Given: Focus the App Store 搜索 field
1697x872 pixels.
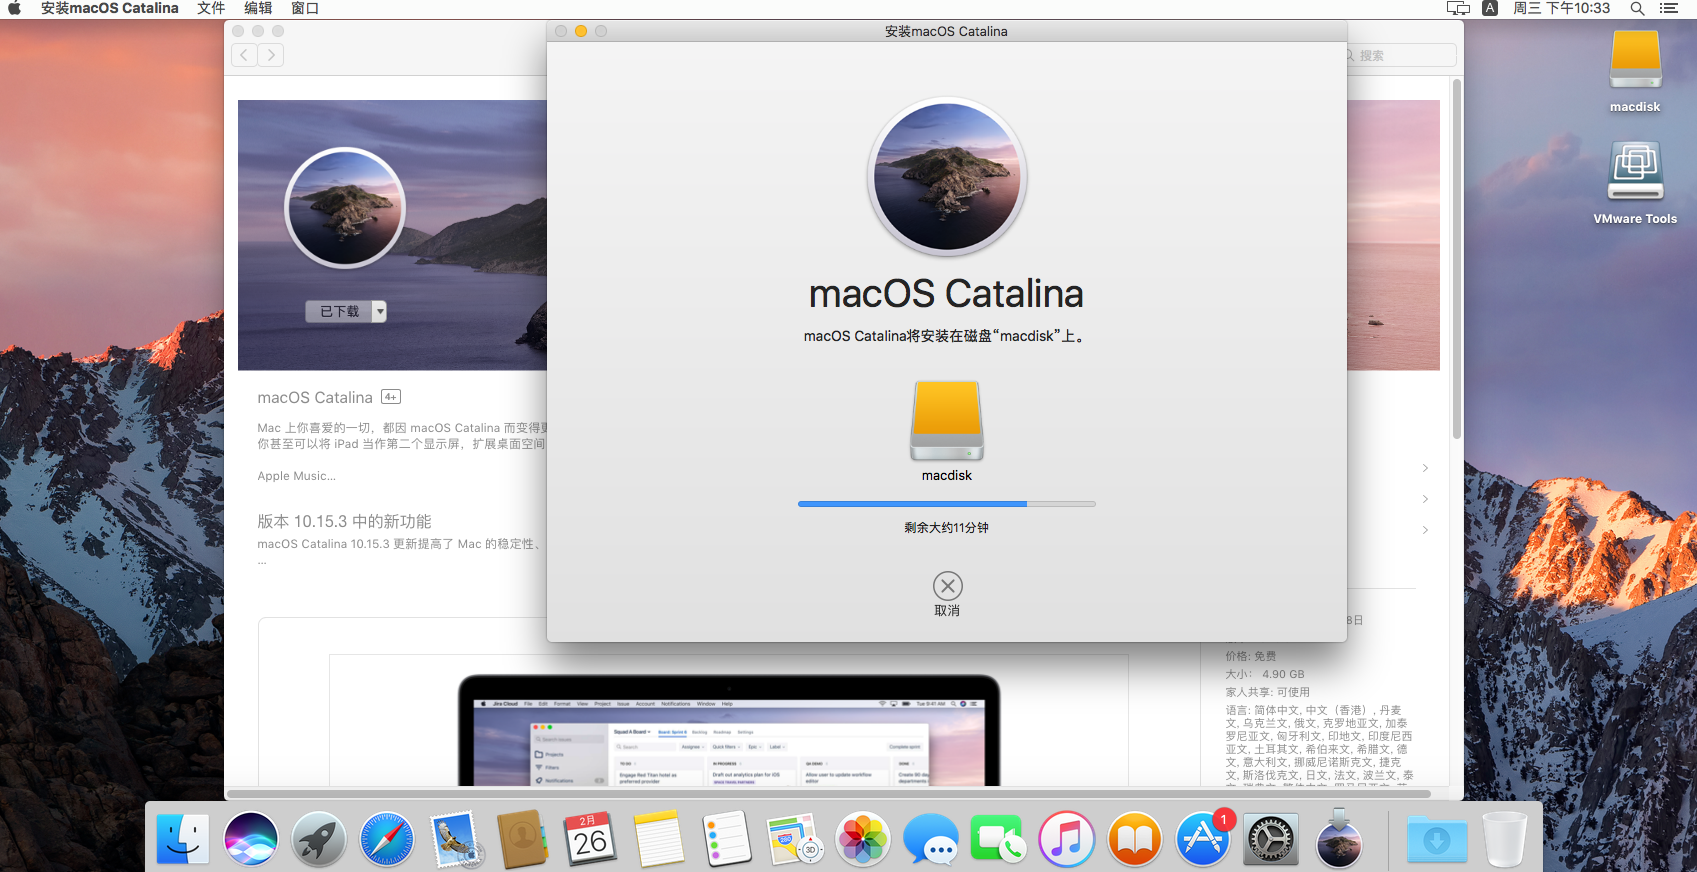Looking at the screenshot, I should (1400, 56).
